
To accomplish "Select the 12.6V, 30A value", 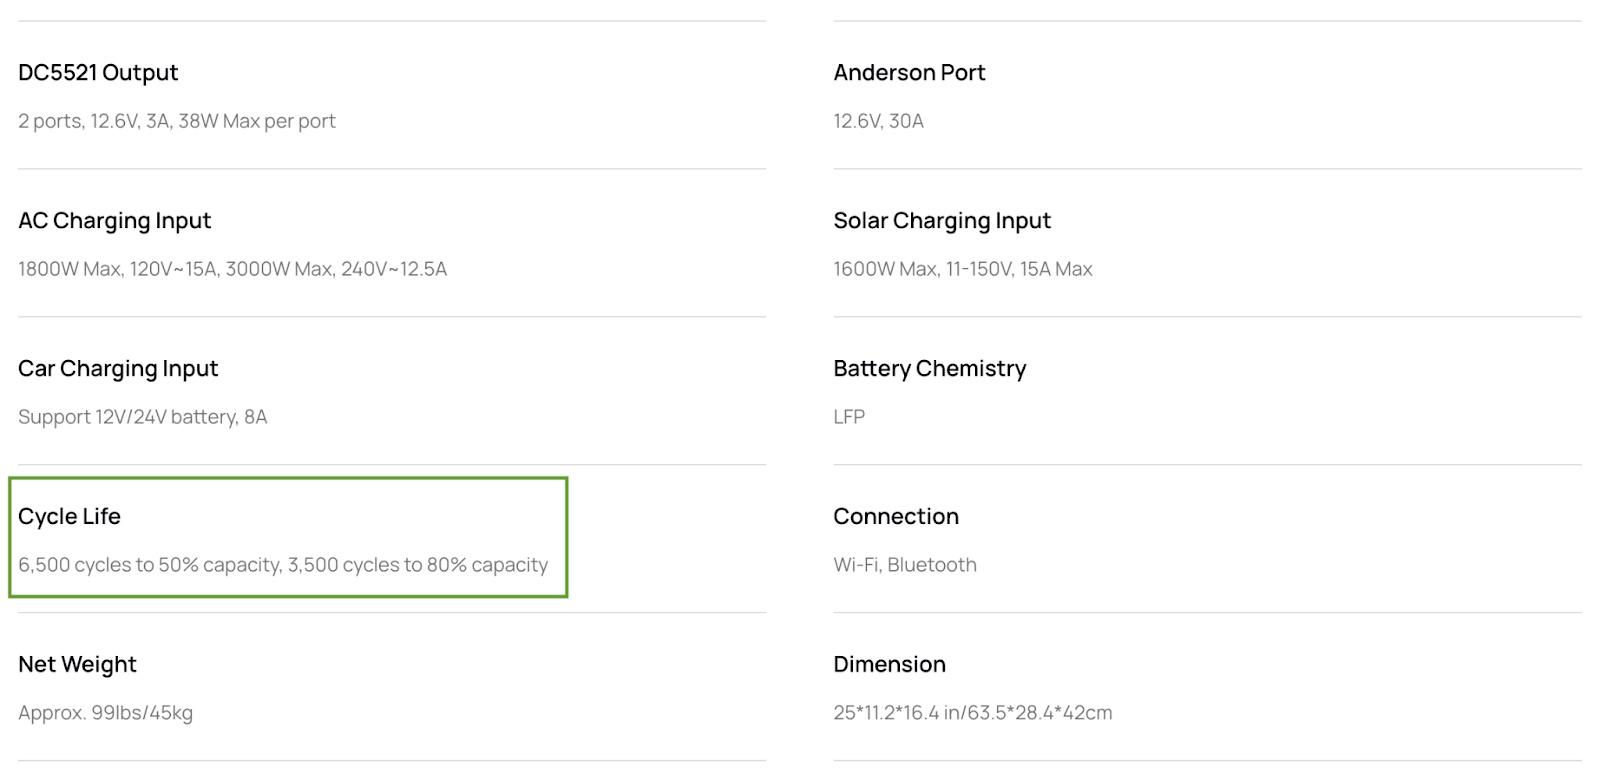I will (878, 121).
